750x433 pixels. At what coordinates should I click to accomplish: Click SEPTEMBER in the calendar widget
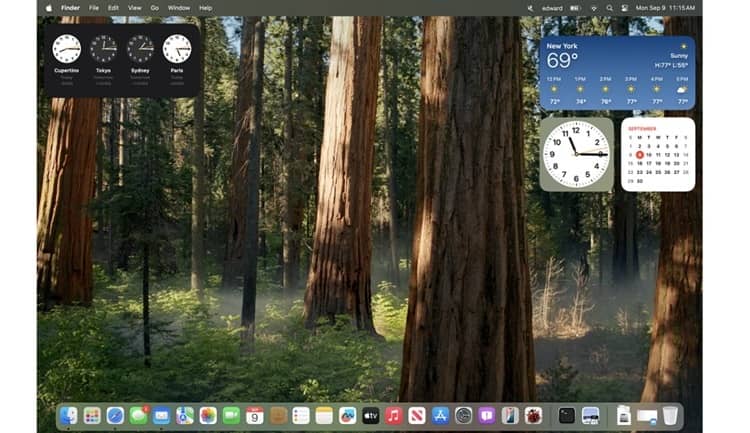click(642, 129)
